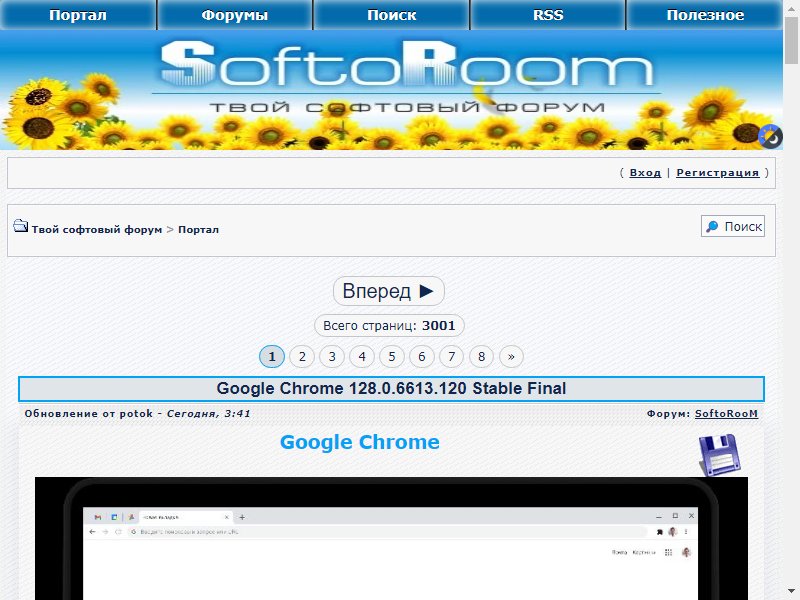Toggle the dark mode moon icon
The height and width of the screenshot is (600, 800).
(770, 137)
